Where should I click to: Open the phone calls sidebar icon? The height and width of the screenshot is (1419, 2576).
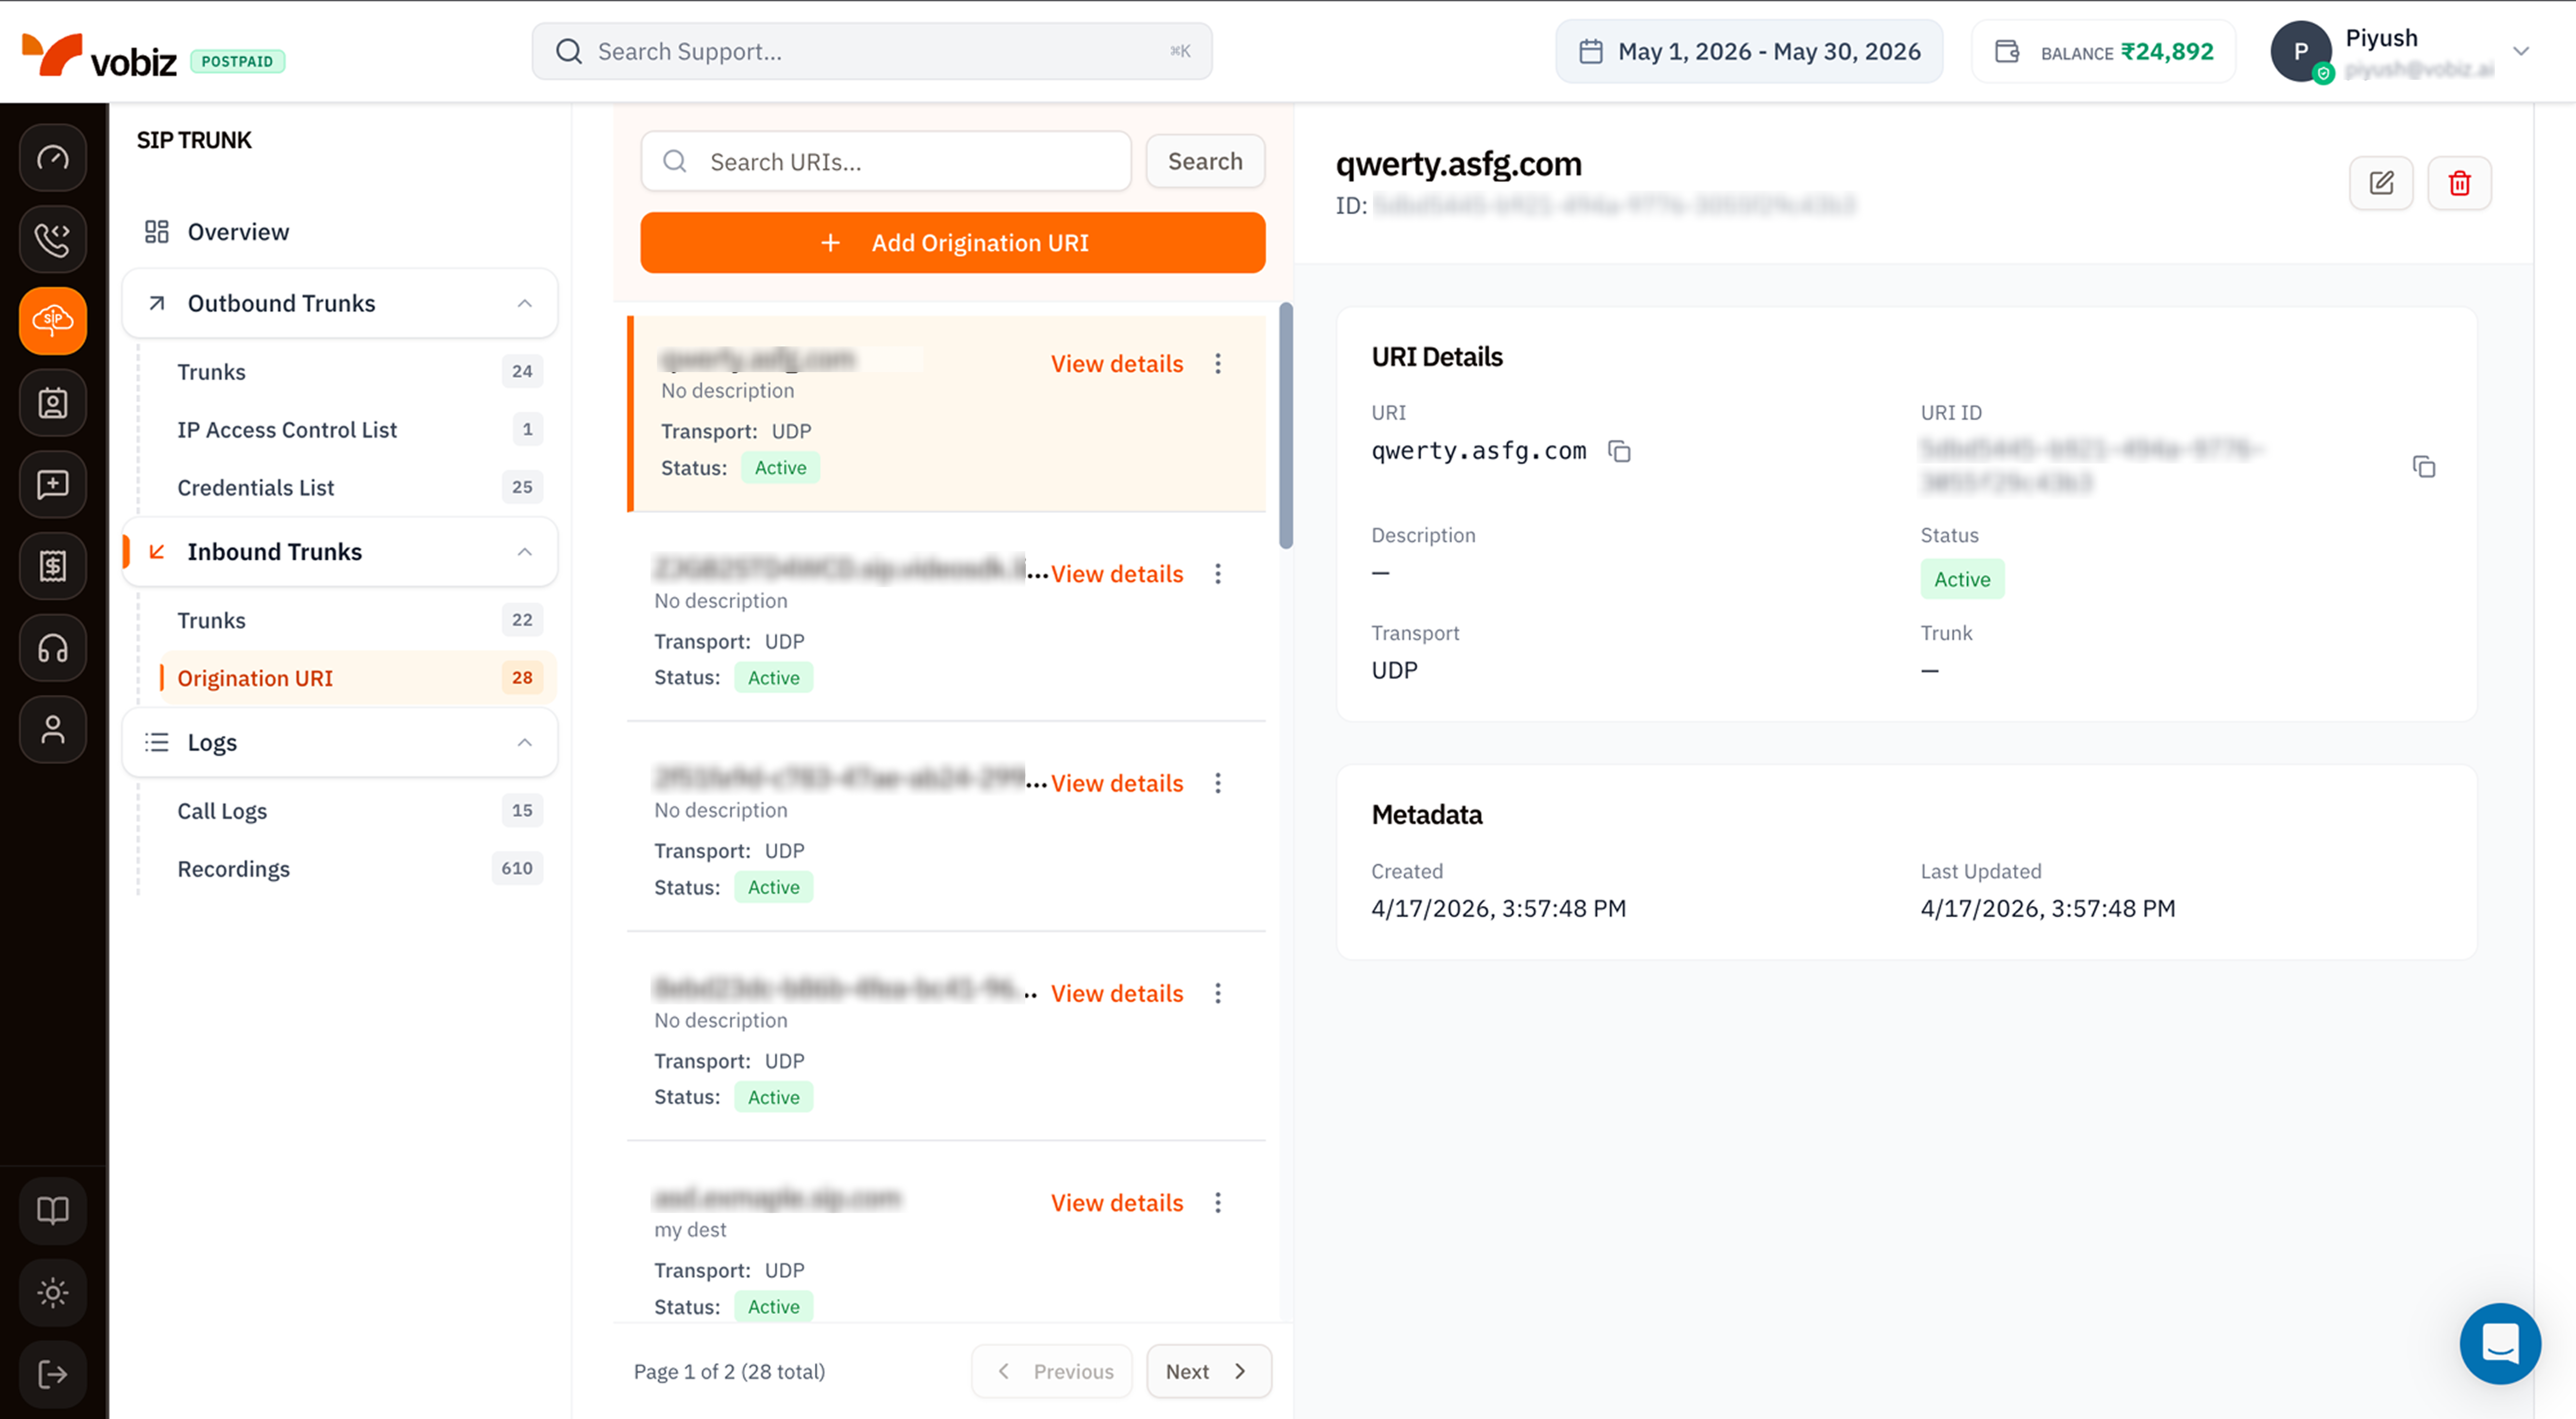53,240
